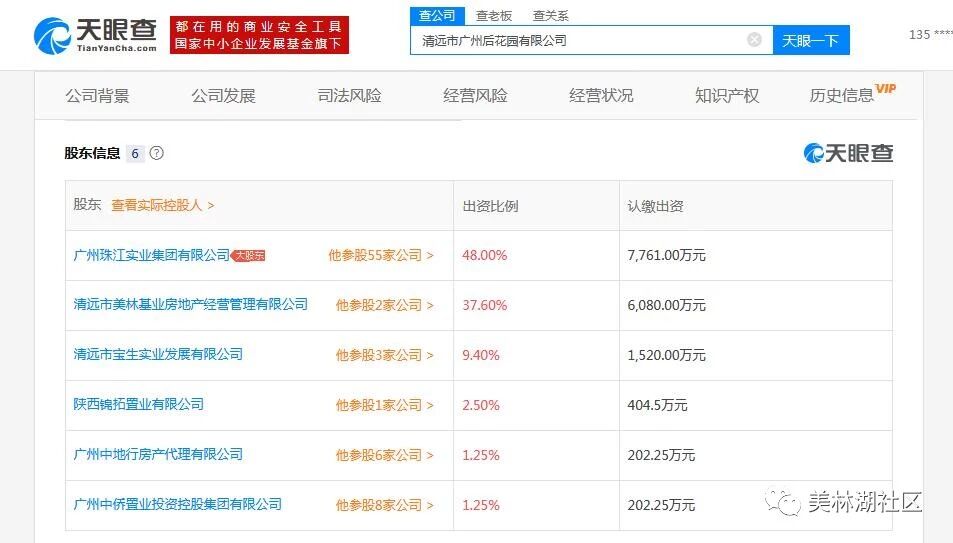The image size is (953, 543).
Task: Select the 48.00% ownership value
Action: 484,255
